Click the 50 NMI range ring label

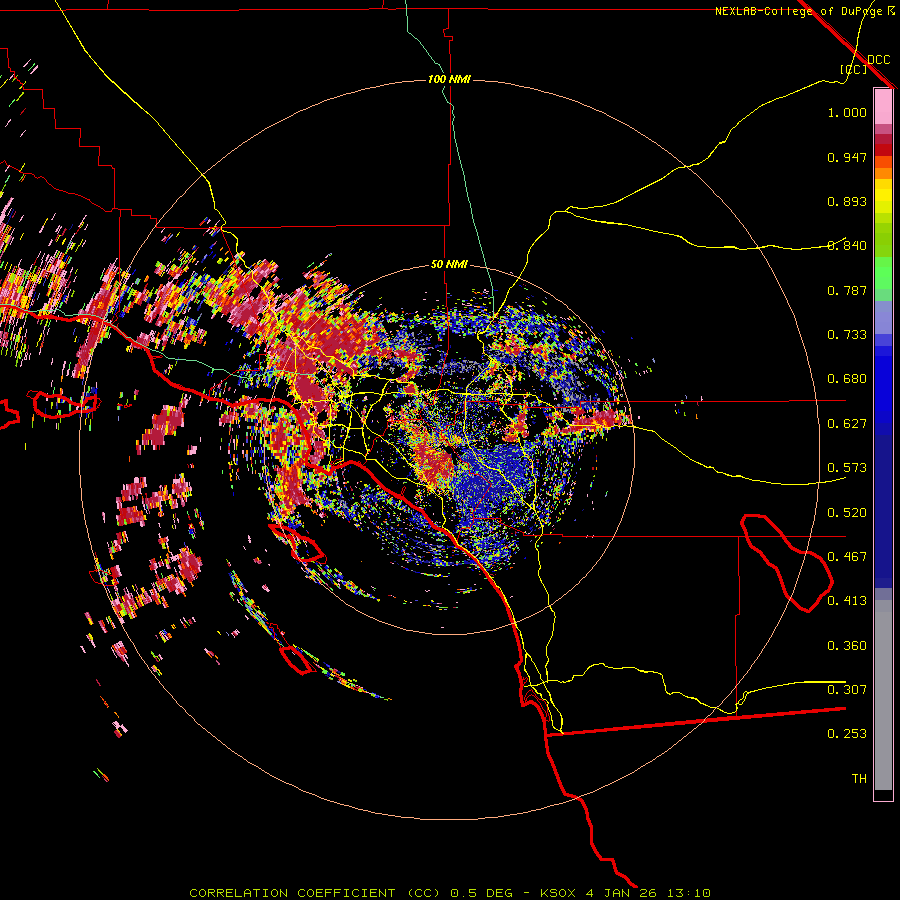point(449,264)
